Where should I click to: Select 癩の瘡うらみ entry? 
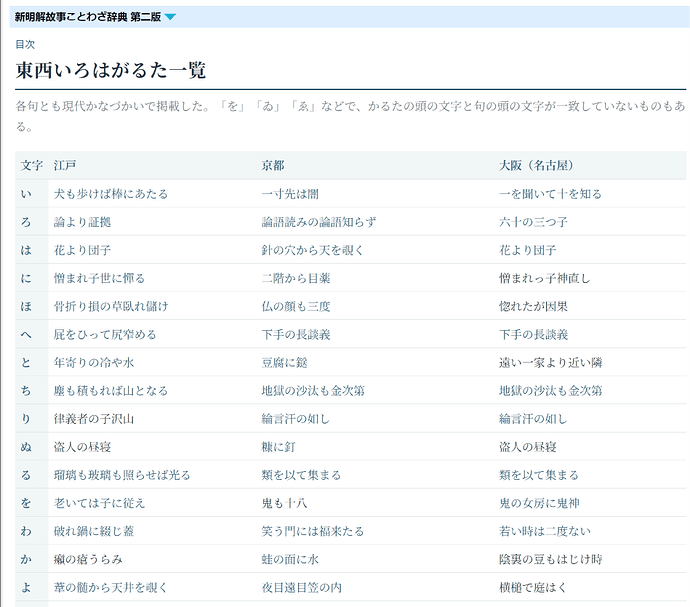pos(88,559)
